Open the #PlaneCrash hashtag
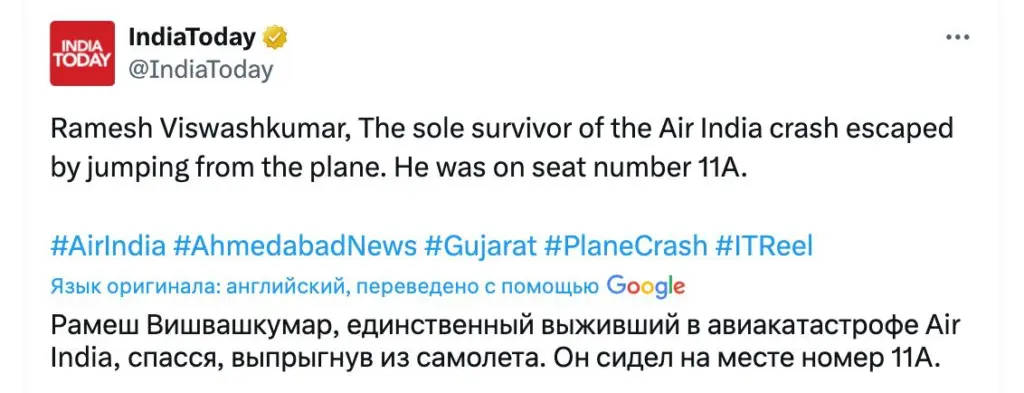This screenshot has height=393, width=1024. point(625,247)
